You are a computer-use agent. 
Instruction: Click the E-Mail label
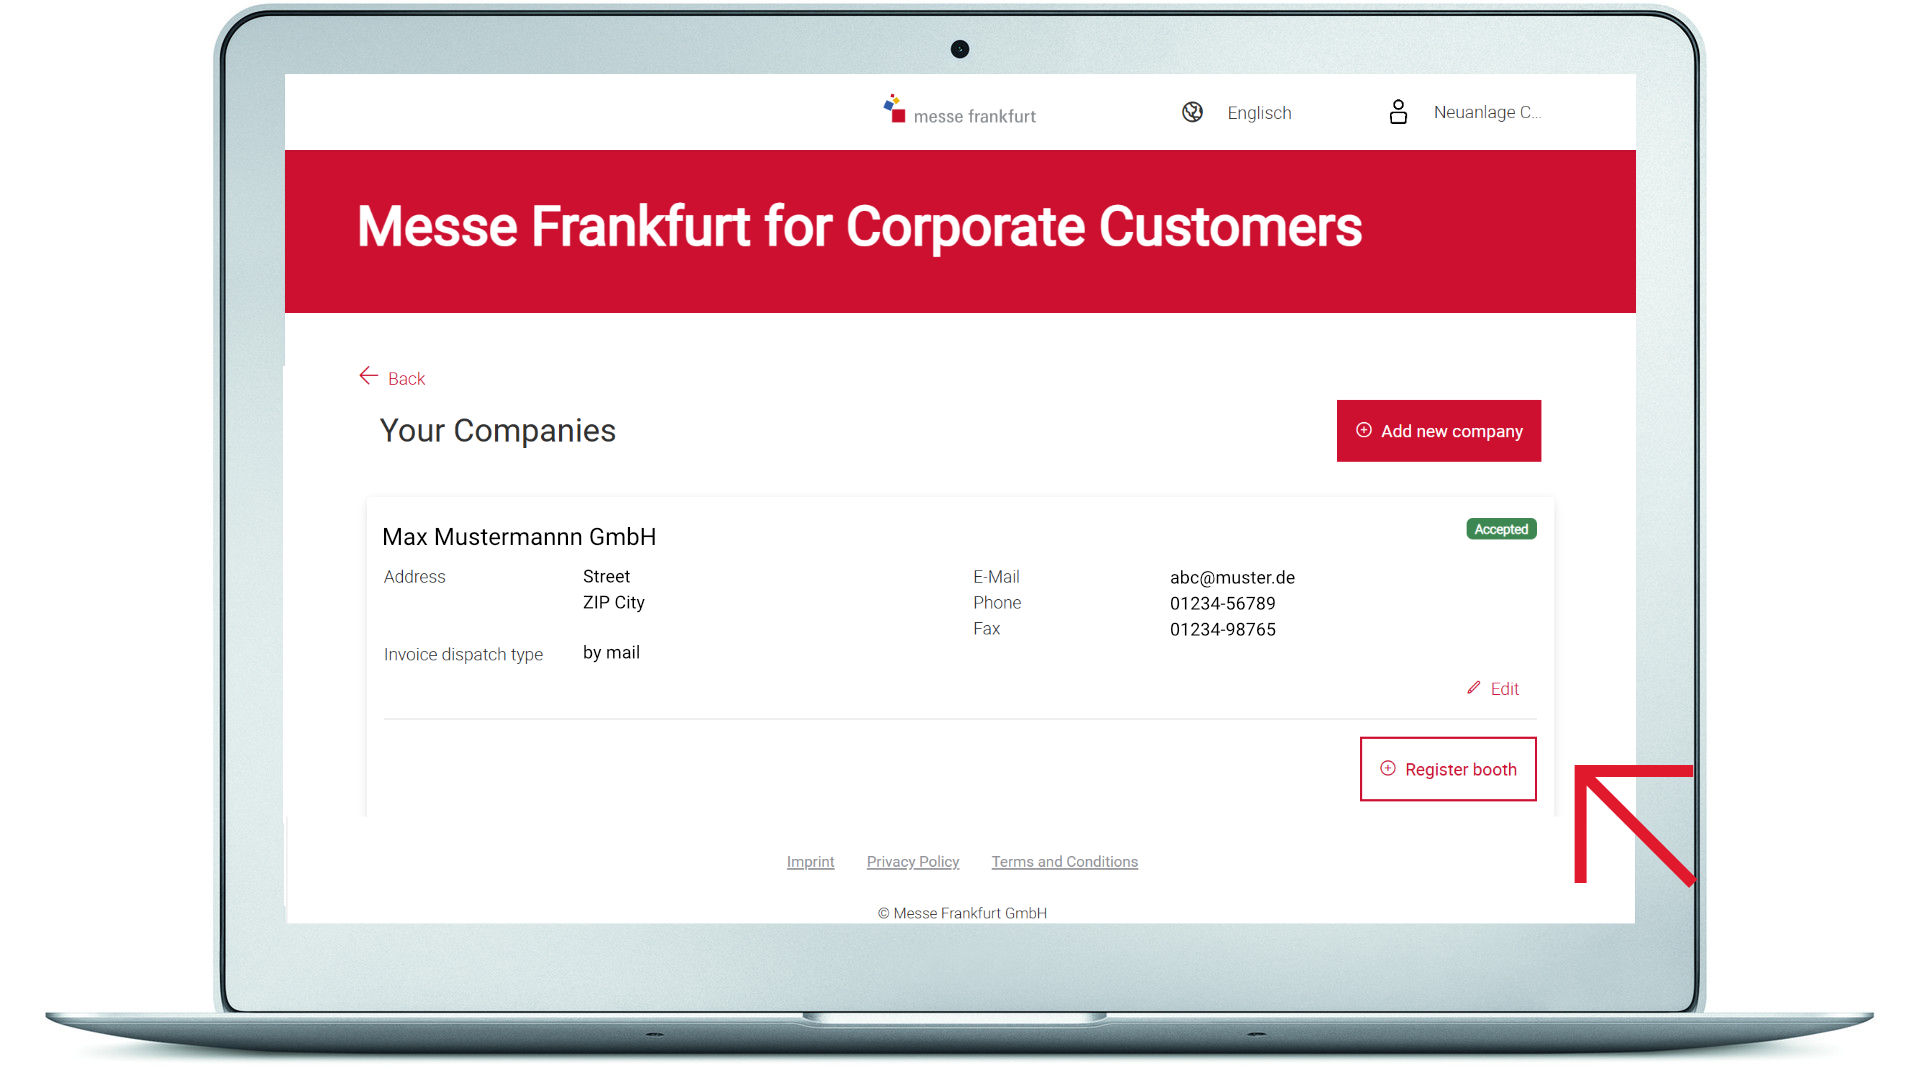point(996,577)
